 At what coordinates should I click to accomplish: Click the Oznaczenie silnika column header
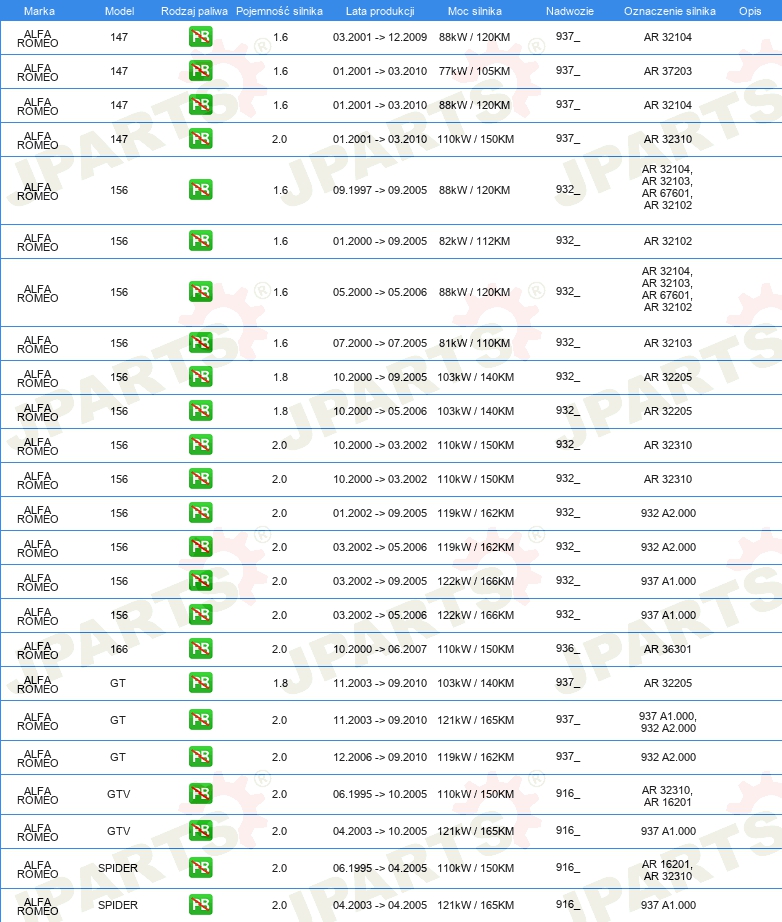(x=670, y=11)
